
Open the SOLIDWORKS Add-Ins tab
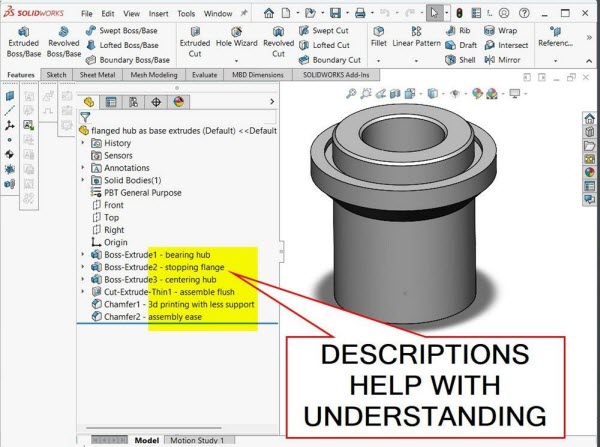[336, 75]
